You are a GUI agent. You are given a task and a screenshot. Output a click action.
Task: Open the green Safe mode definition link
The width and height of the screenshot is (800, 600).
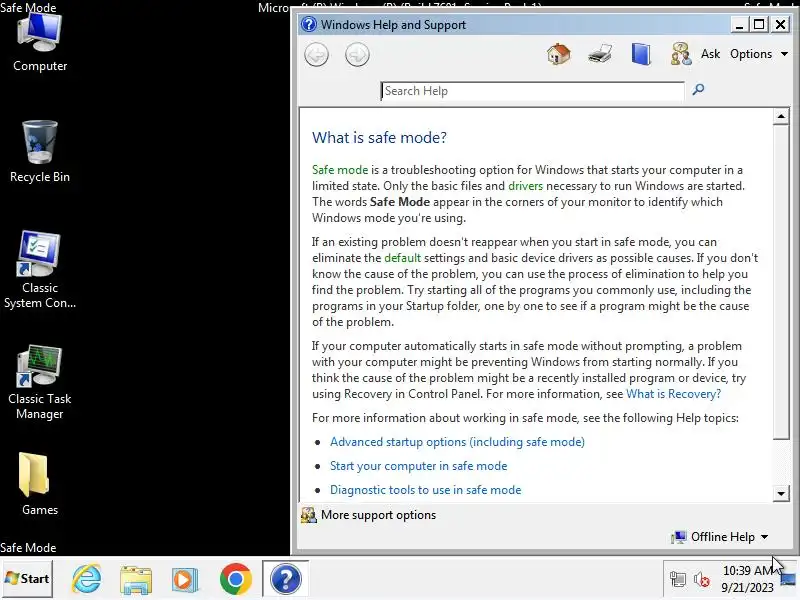click(340, 170)
